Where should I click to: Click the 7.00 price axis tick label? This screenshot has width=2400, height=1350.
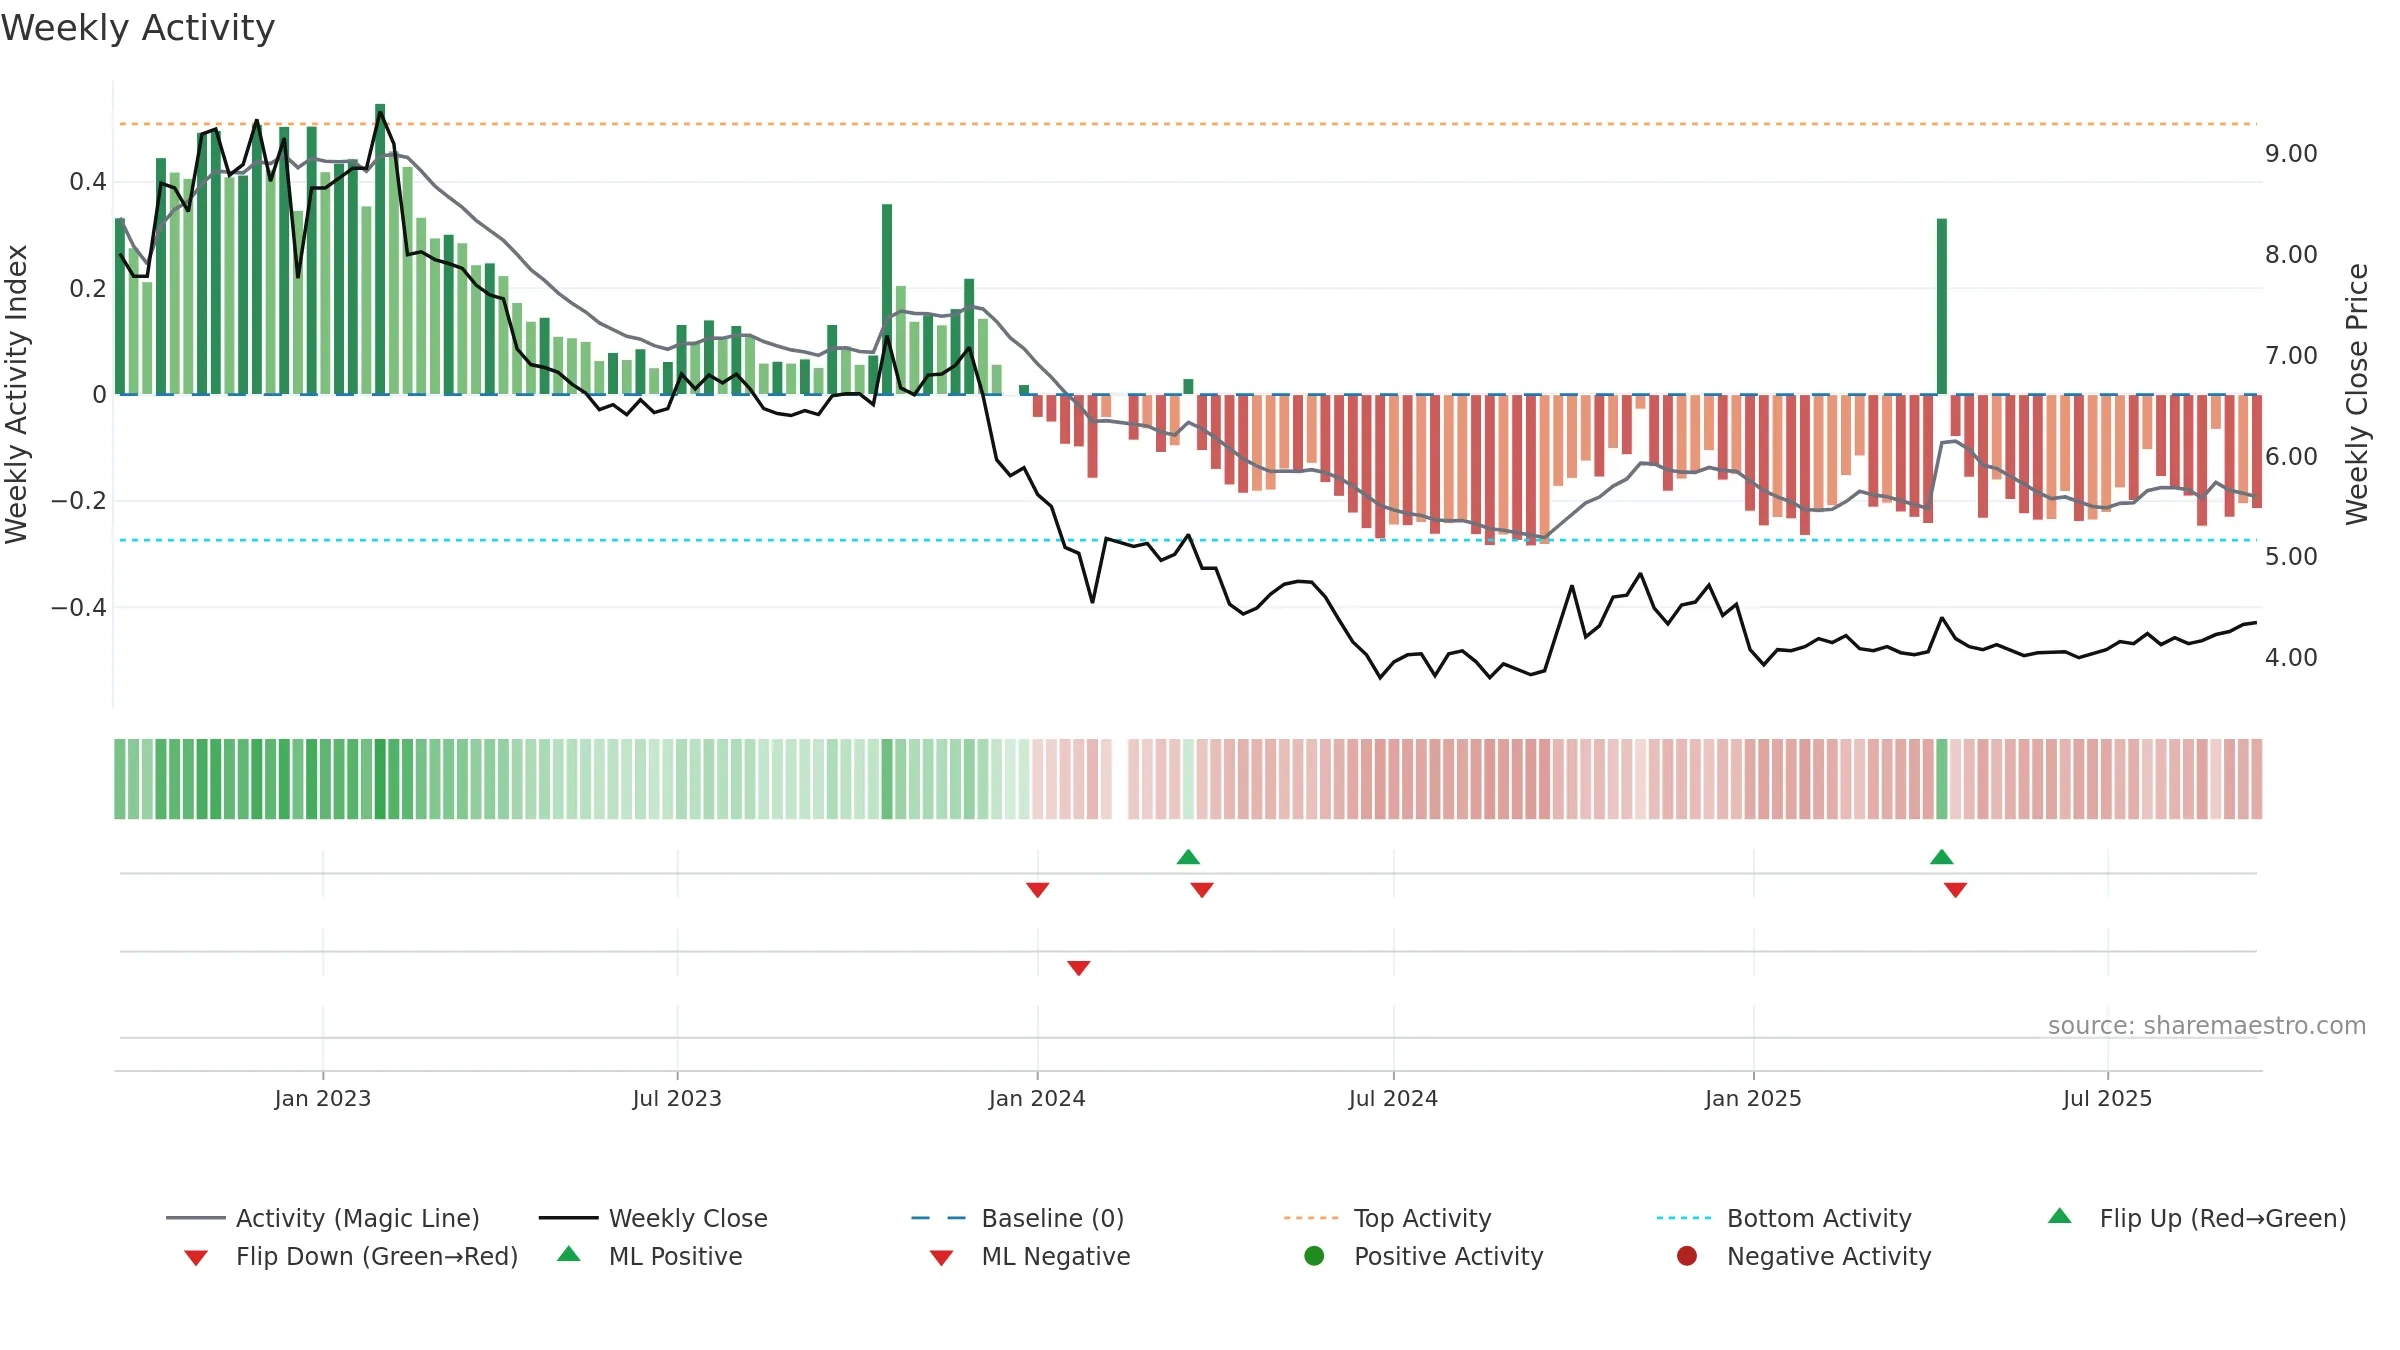(x=2291, y=356)
